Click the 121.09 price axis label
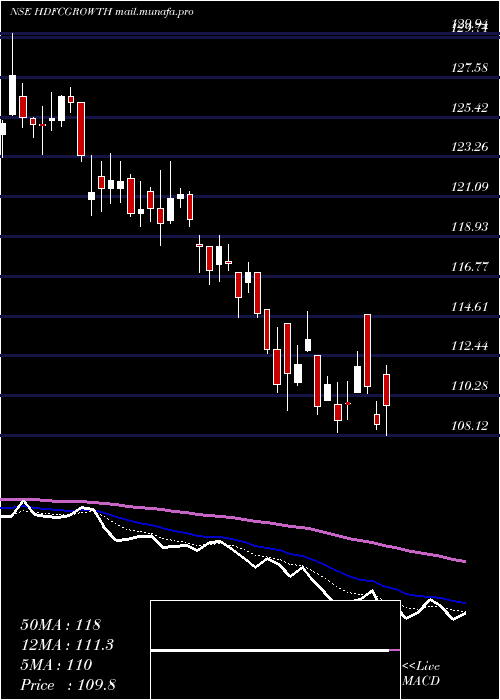 click(x=470, y=187)
